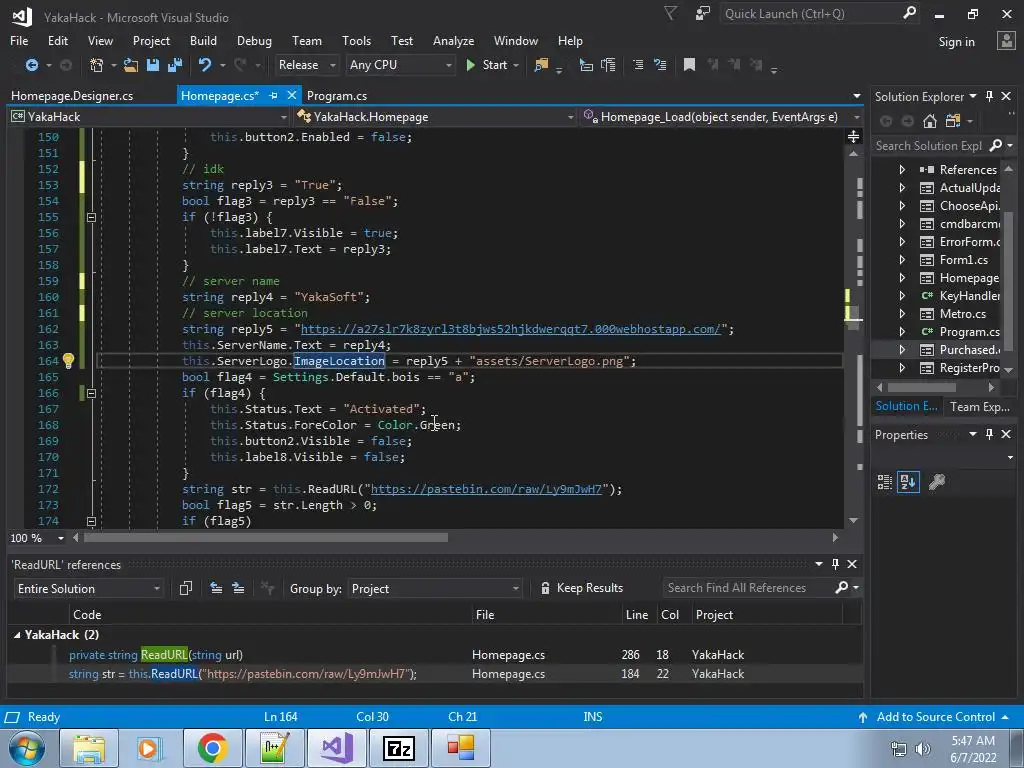This screenshot has height=768, width=1024.
Task: Toggle a bookmark with the bookmark icon
Action: [x=689, y=65]
